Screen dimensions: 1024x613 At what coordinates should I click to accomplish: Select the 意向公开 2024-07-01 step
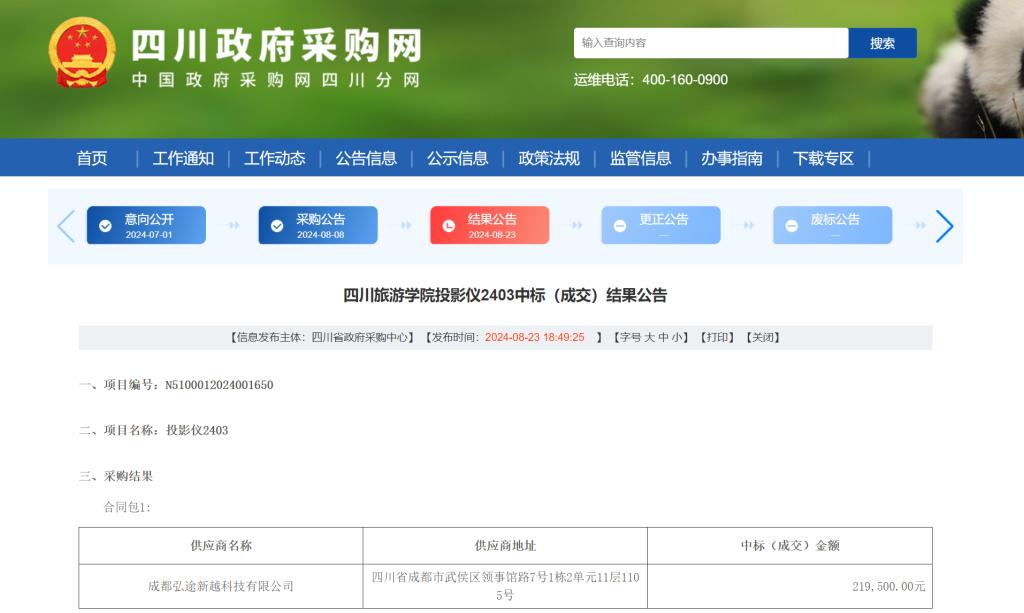(x=146, y=225)
